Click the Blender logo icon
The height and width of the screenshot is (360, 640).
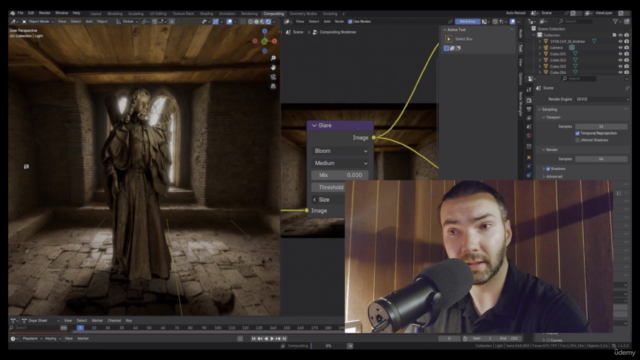[12, 13]
